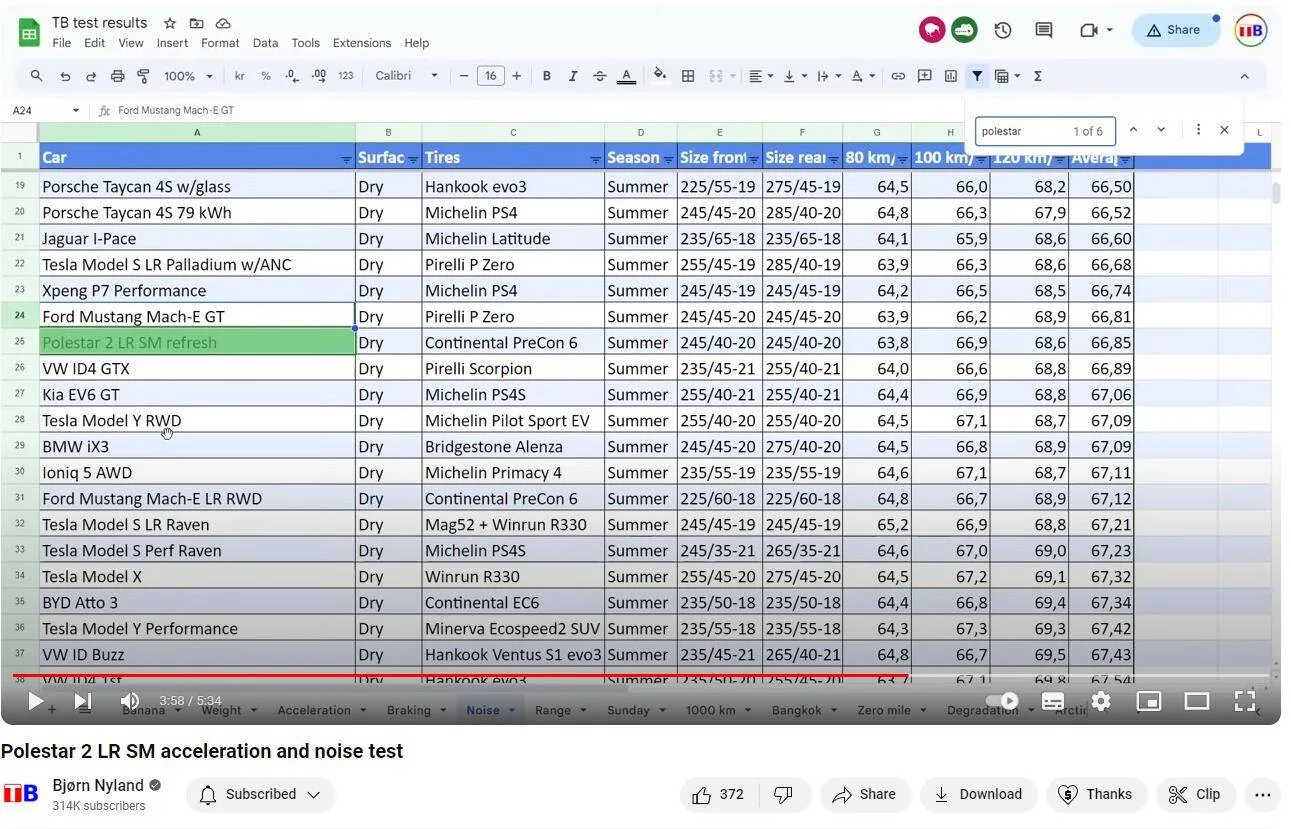Check the cloud save status icon
The width and height of the screenshot is (1291, 829).
(x=223, y=23)
